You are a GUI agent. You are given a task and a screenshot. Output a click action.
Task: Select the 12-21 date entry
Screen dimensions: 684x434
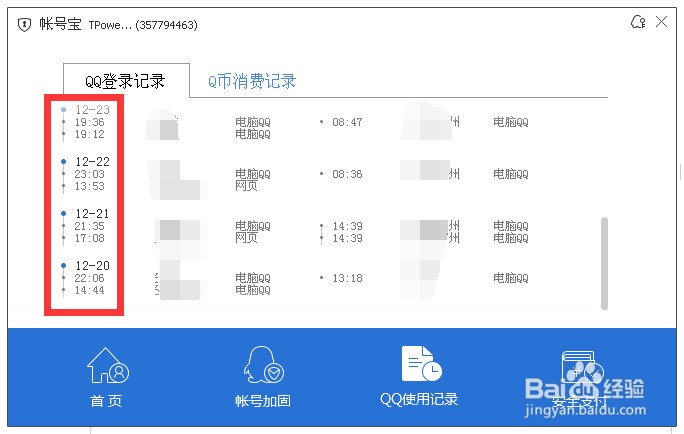click(92, 213)
